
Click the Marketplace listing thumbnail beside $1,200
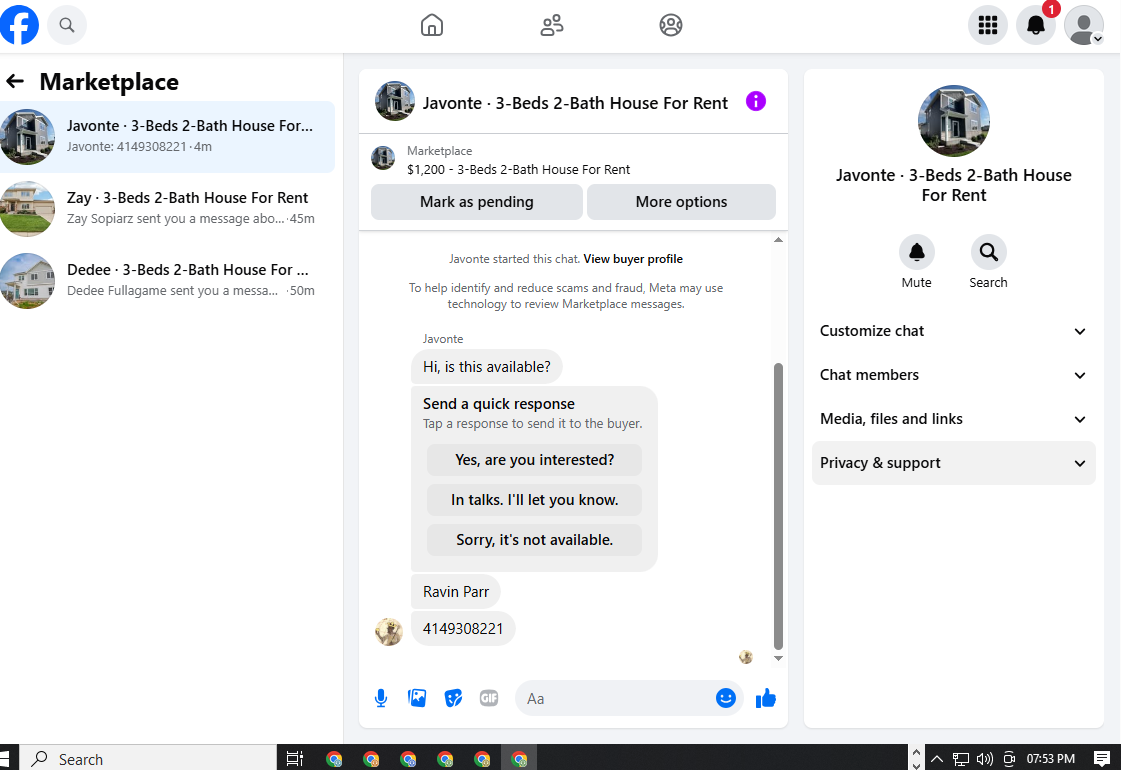pyautogui.click(x=383, y=157)
